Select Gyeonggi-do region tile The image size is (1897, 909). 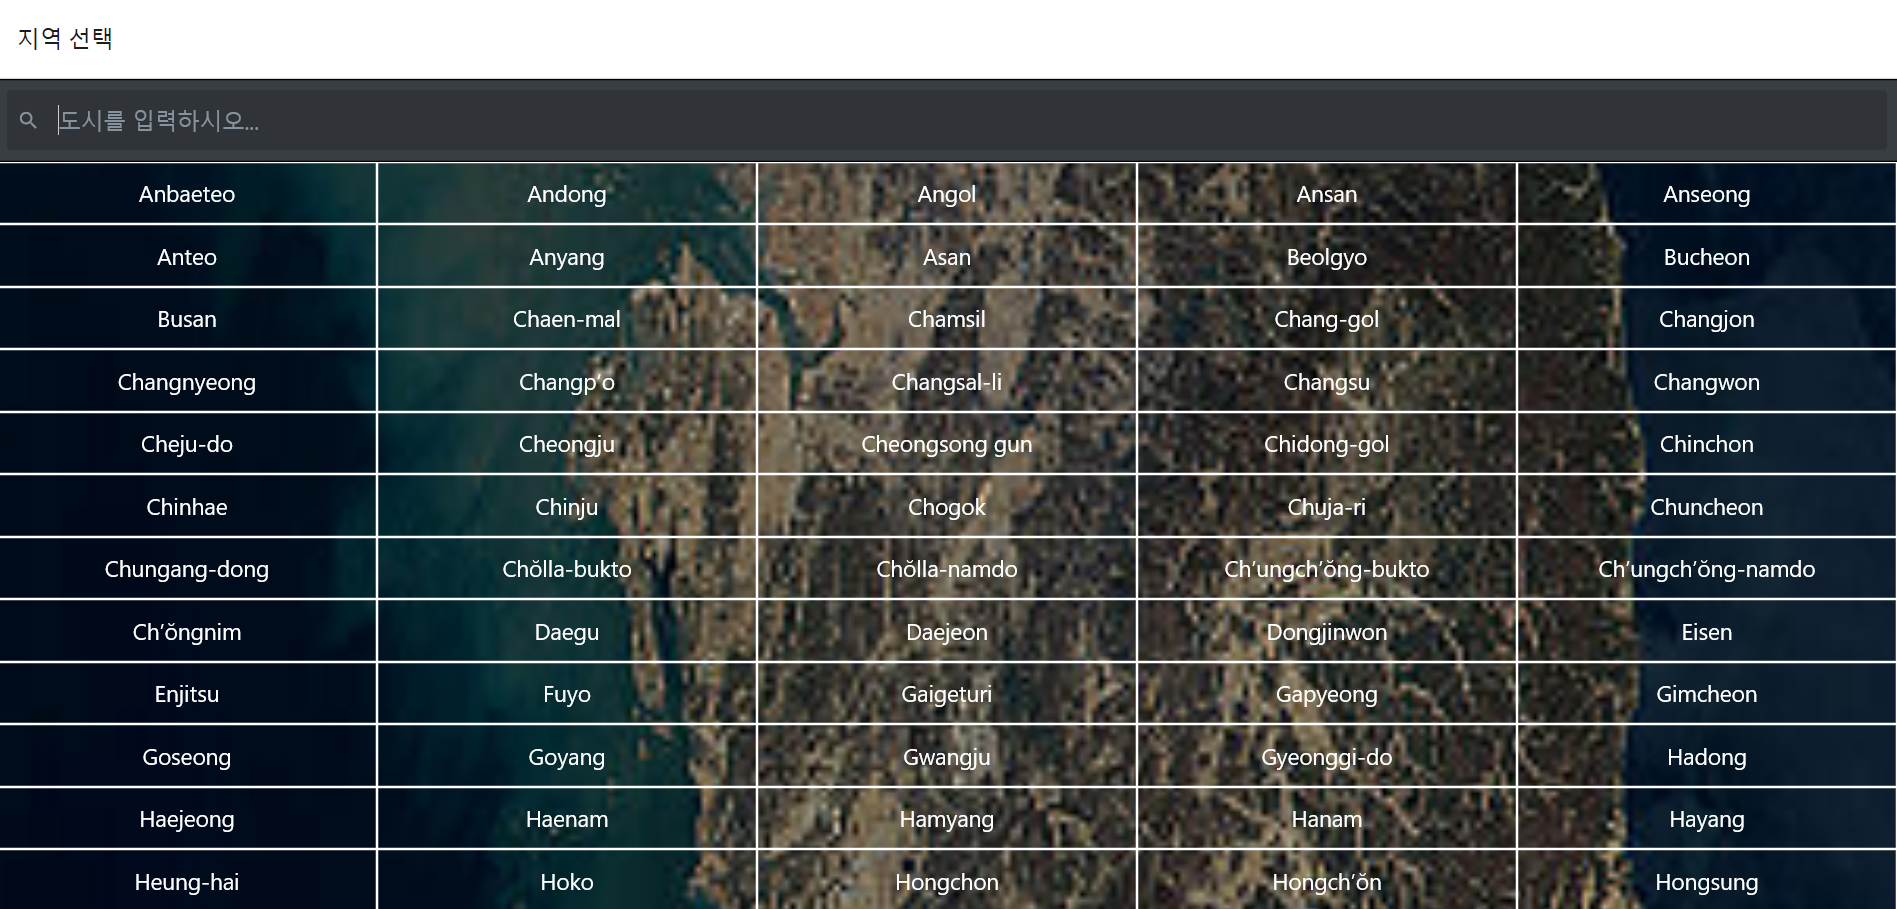[1327, 757]
